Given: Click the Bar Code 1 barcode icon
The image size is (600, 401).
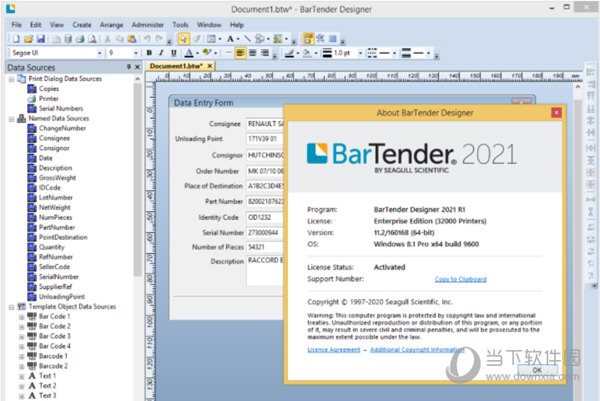Looking at the screenshot, I should pyautogui.click(x=32, y=316).
